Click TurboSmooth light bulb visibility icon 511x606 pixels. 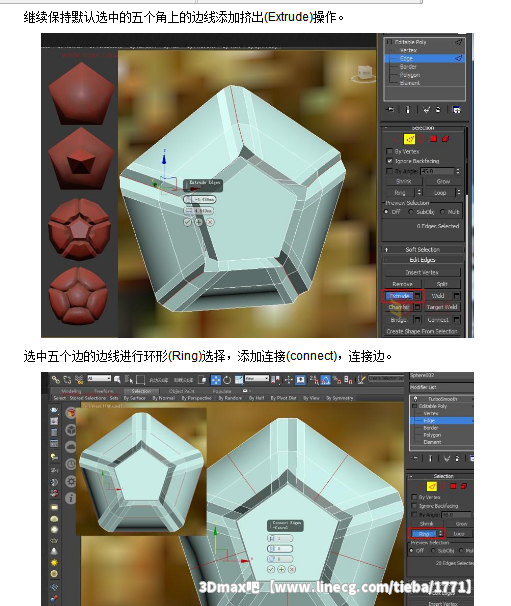click(x=416, y=399)
